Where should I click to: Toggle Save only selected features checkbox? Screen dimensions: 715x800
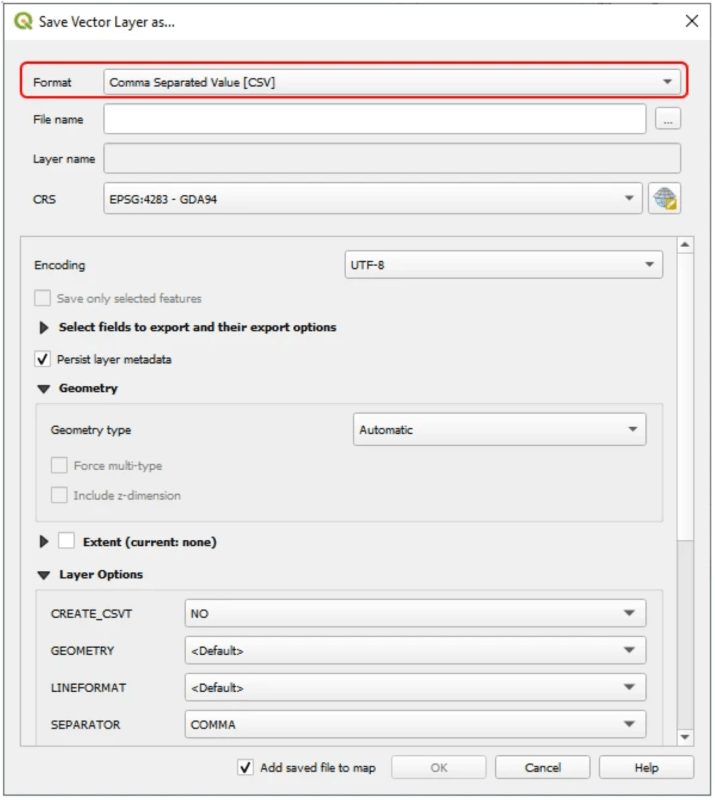(42, 298)
